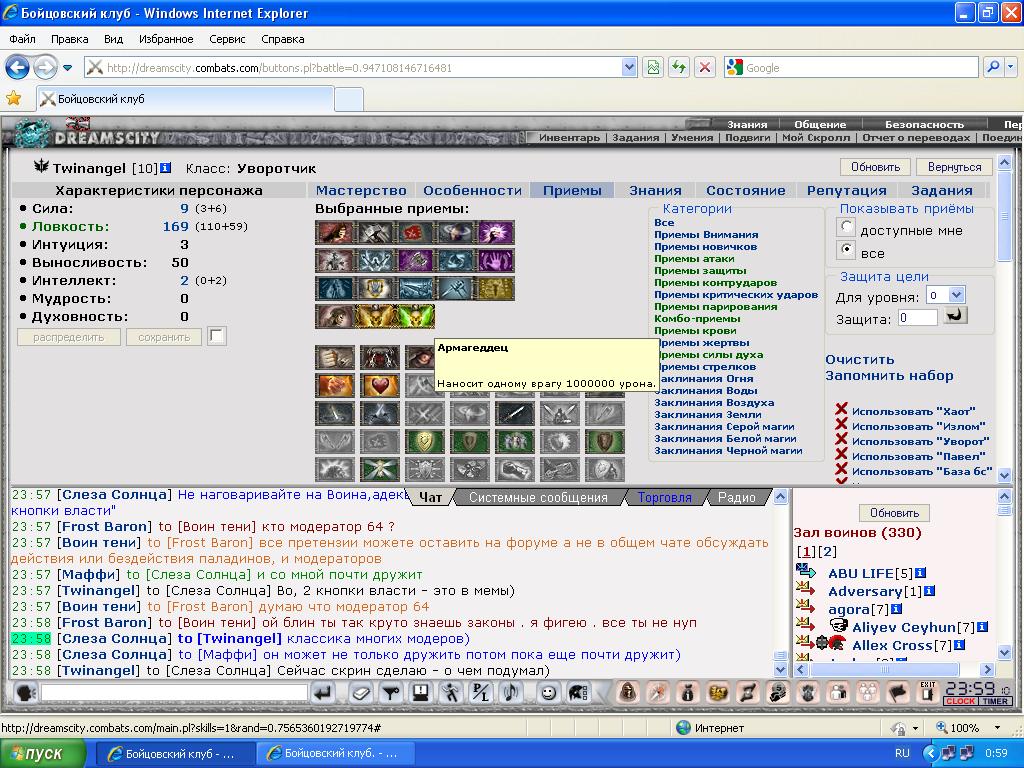
Task: Click the red heart skill icon
Action: pos(379,385)
